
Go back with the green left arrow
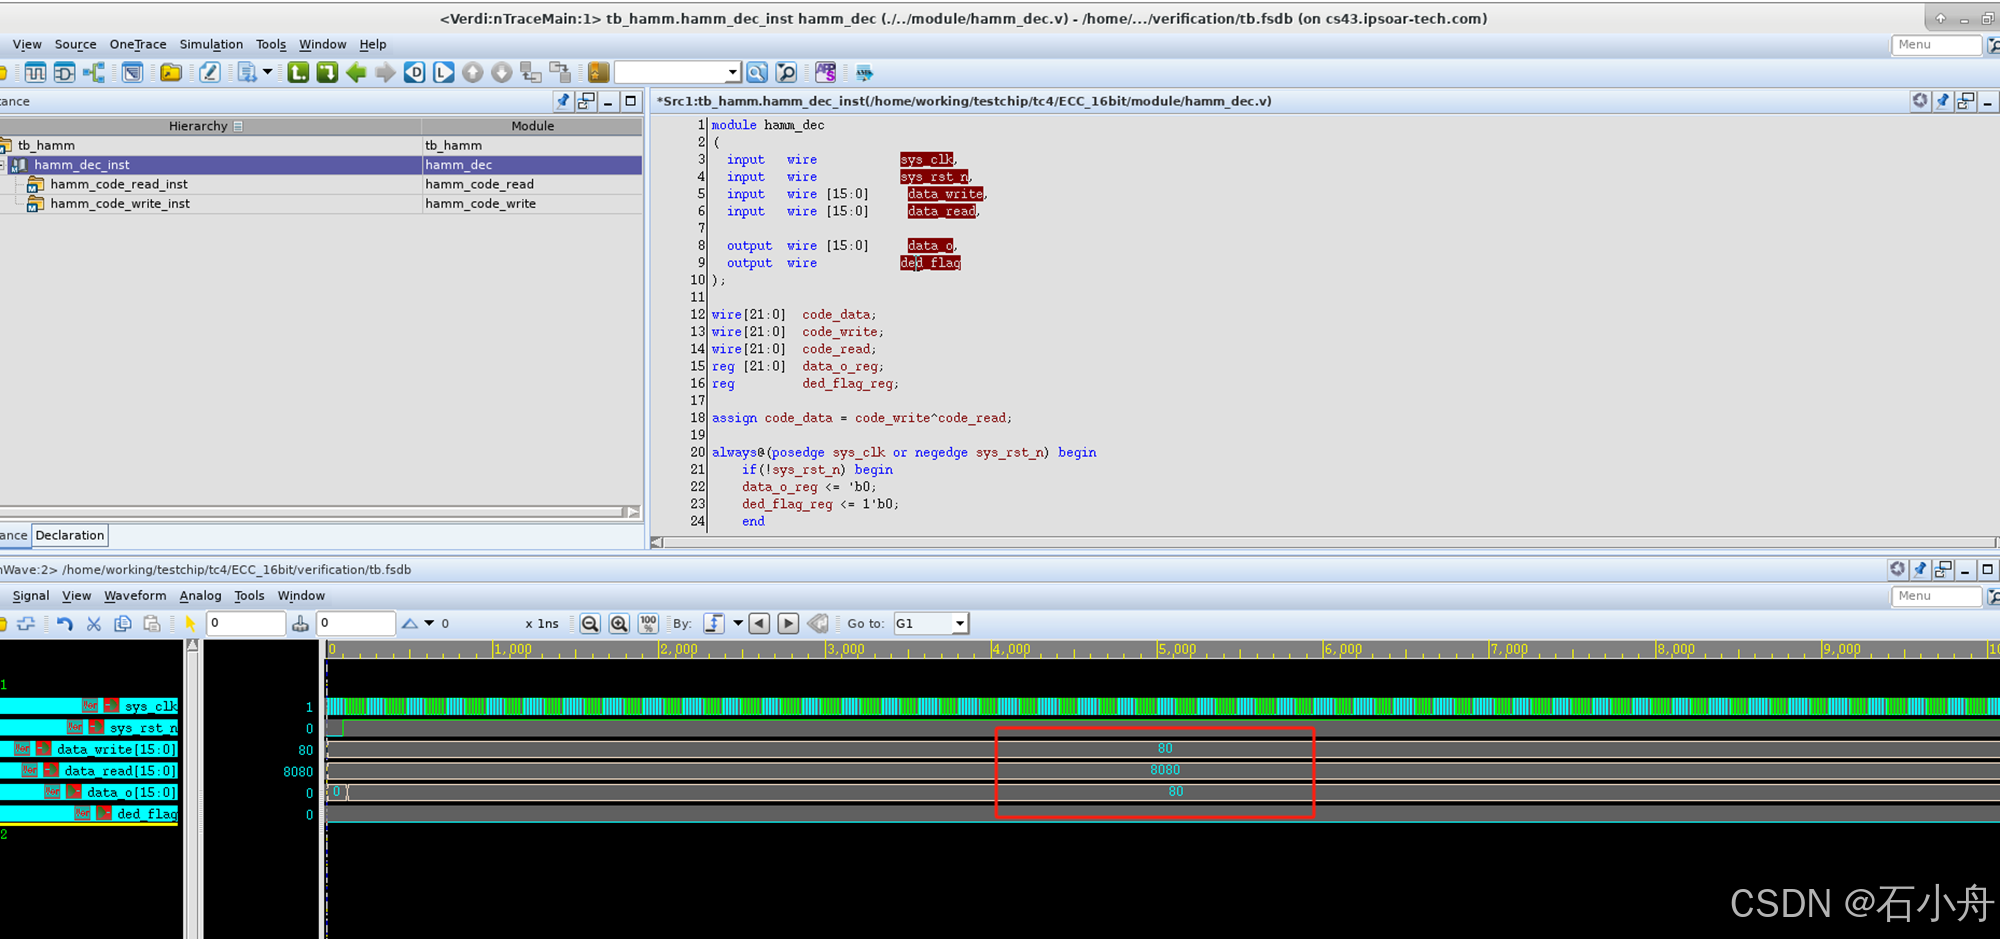356,72
